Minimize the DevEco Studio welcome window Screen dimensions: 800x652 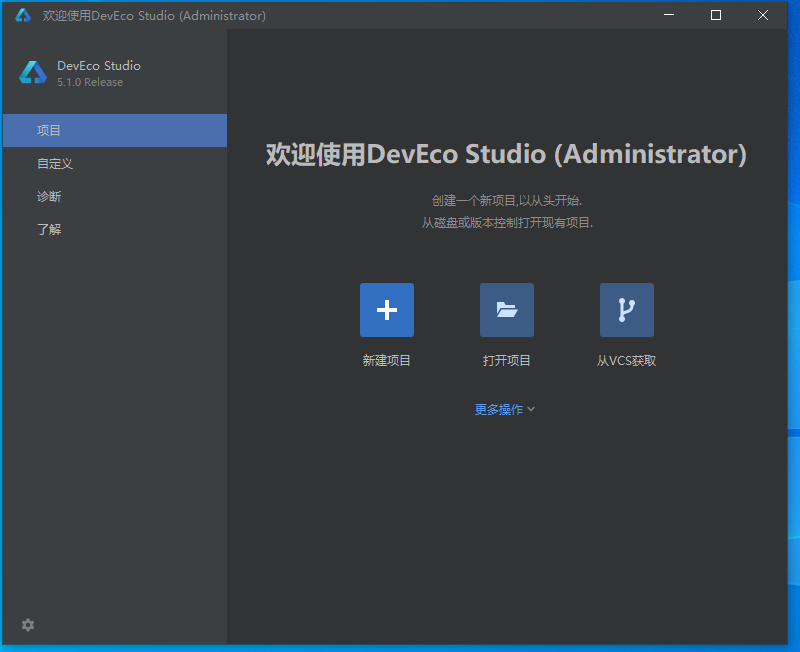click(x=669, y=15)
